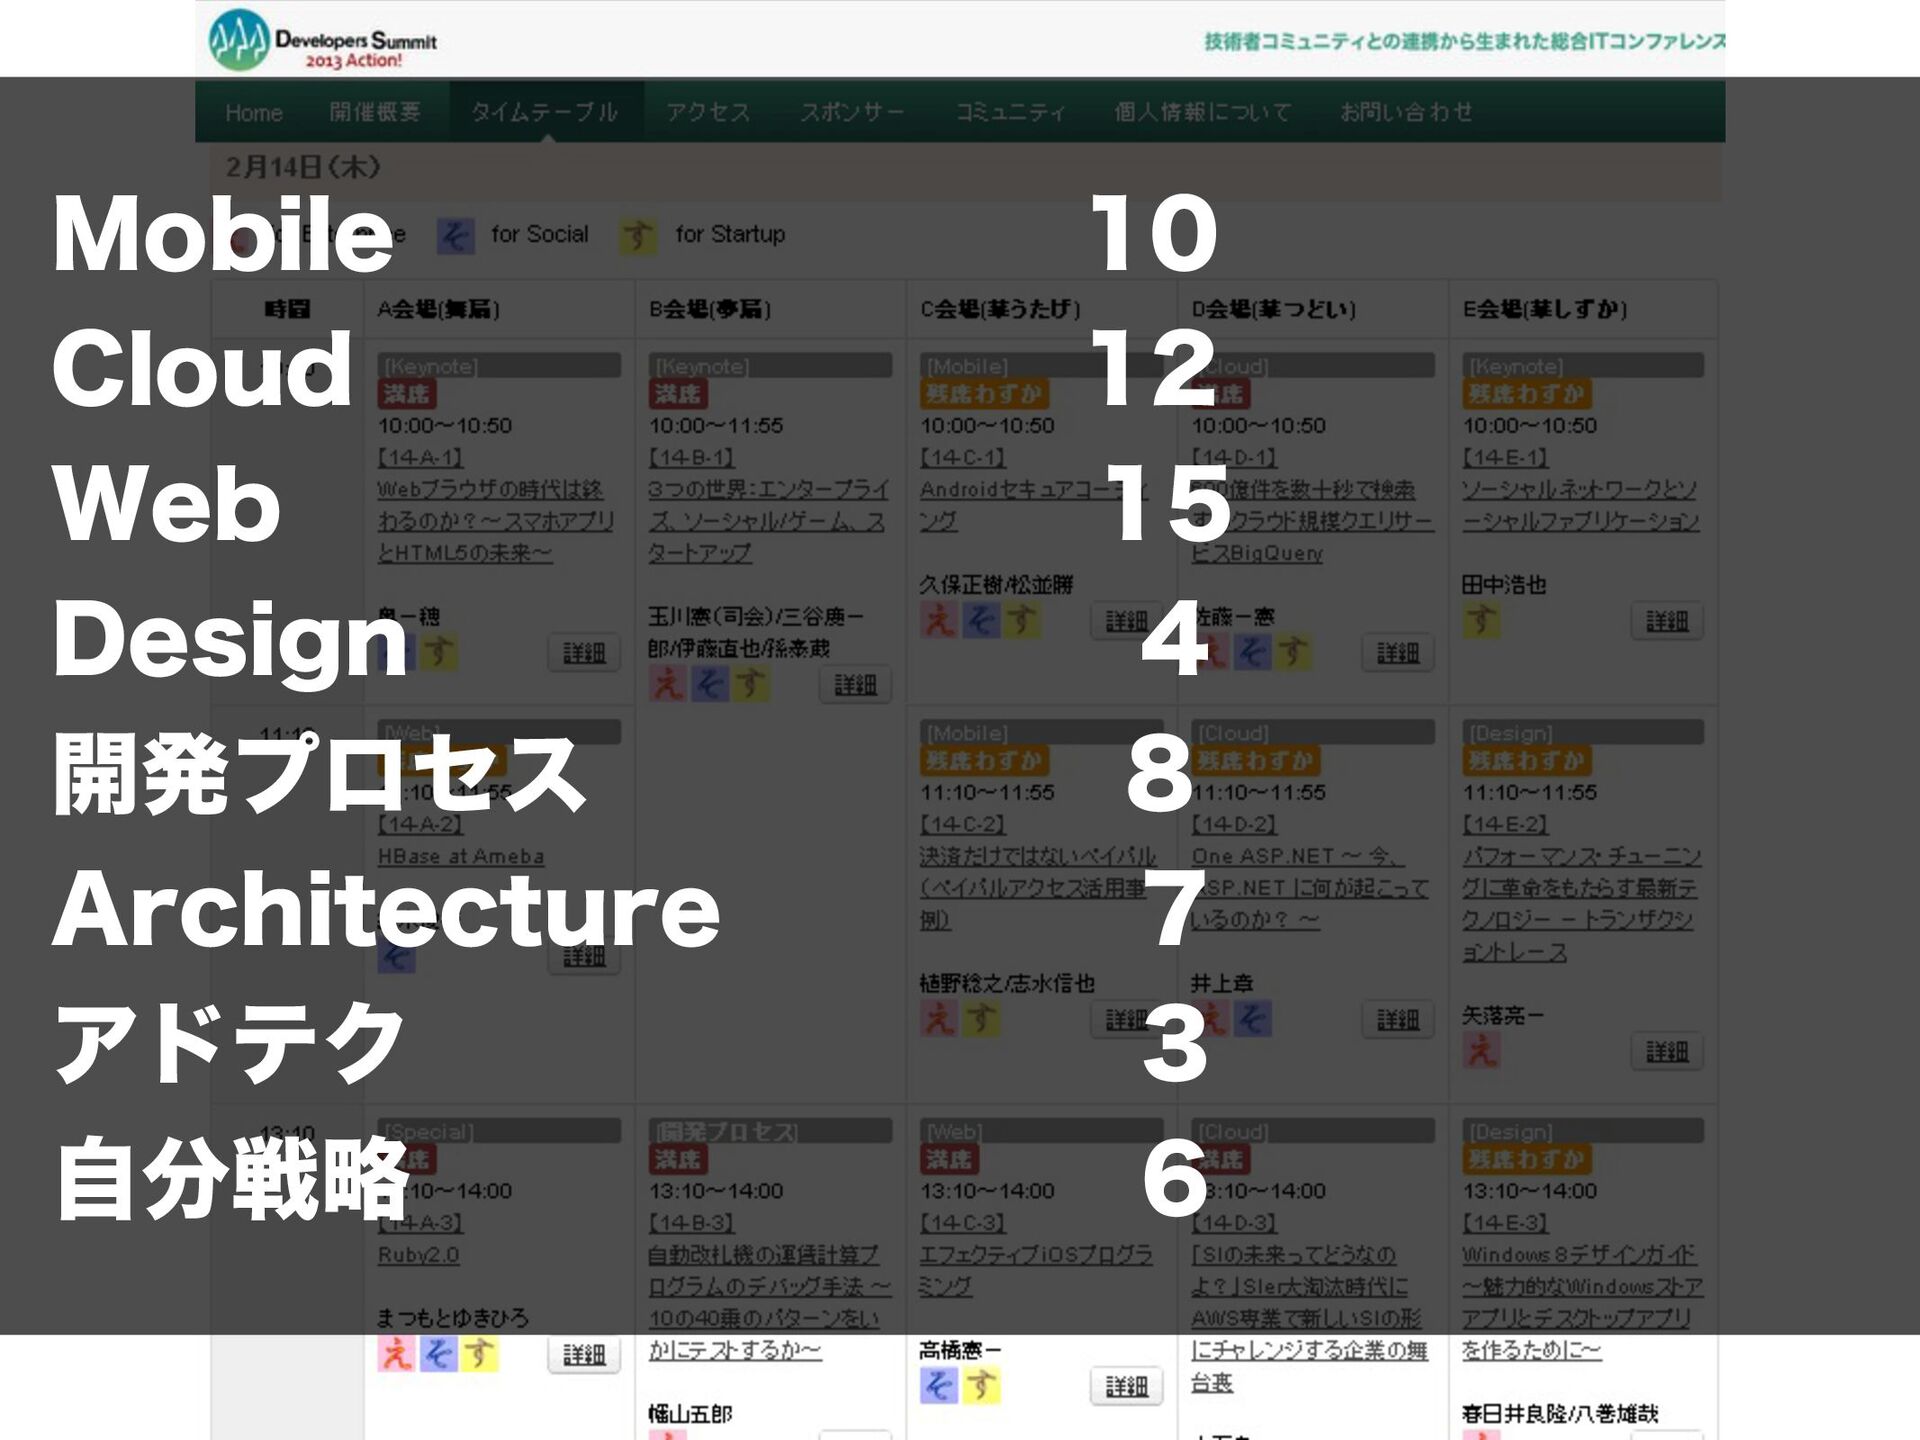The height and width of the screenshot is (1440, 1920).
Task: Open the Windows 8デザインガイド session link
Action: 1583,1302
